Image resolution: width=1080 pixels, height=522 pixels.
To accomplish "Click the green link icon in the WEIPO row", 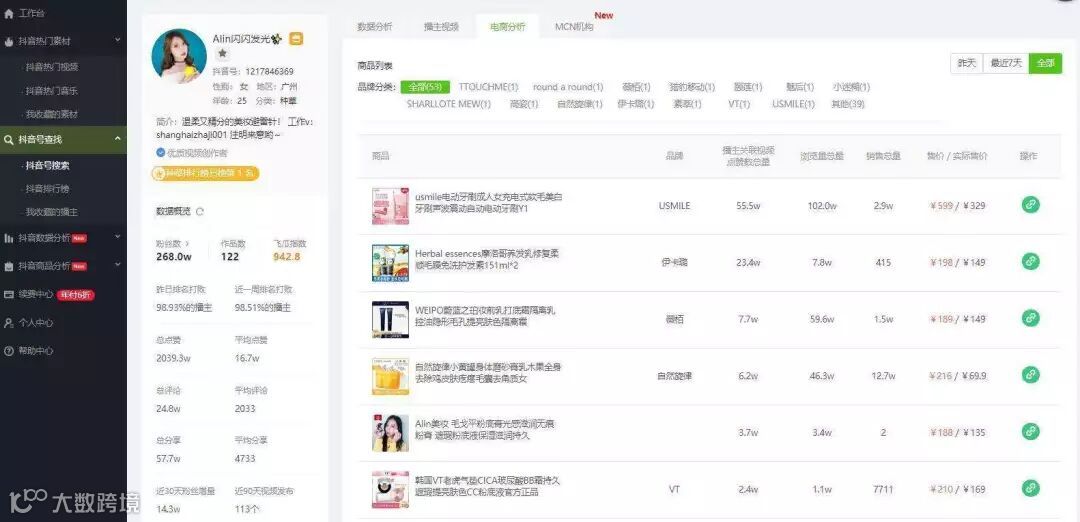I will coord(1030,318).
